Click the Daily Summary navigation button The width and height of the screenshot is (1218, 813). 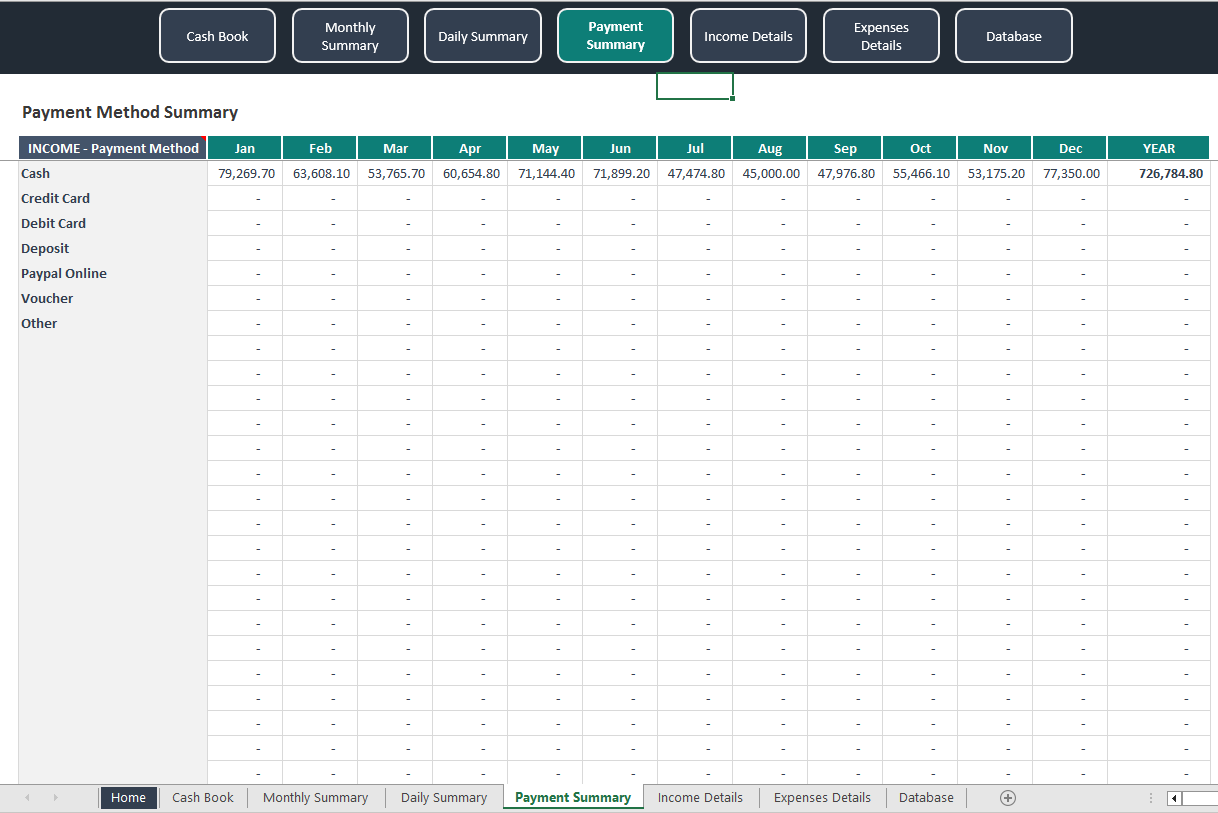482,35
